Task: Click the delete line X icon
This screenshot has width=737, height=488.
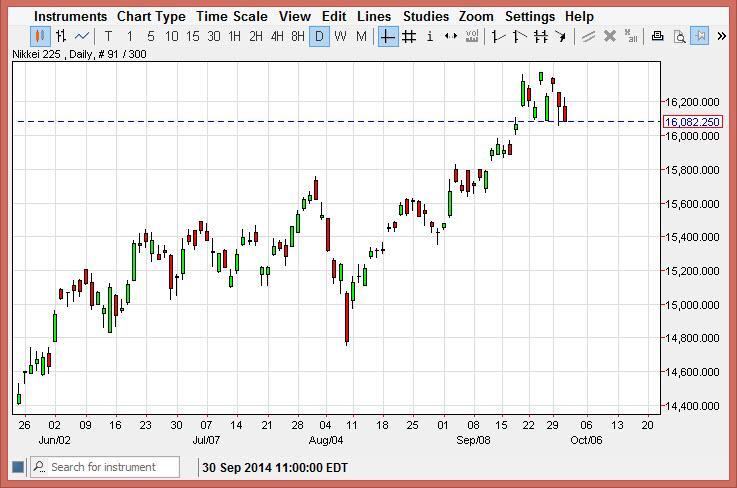Action: coord(609,37)
